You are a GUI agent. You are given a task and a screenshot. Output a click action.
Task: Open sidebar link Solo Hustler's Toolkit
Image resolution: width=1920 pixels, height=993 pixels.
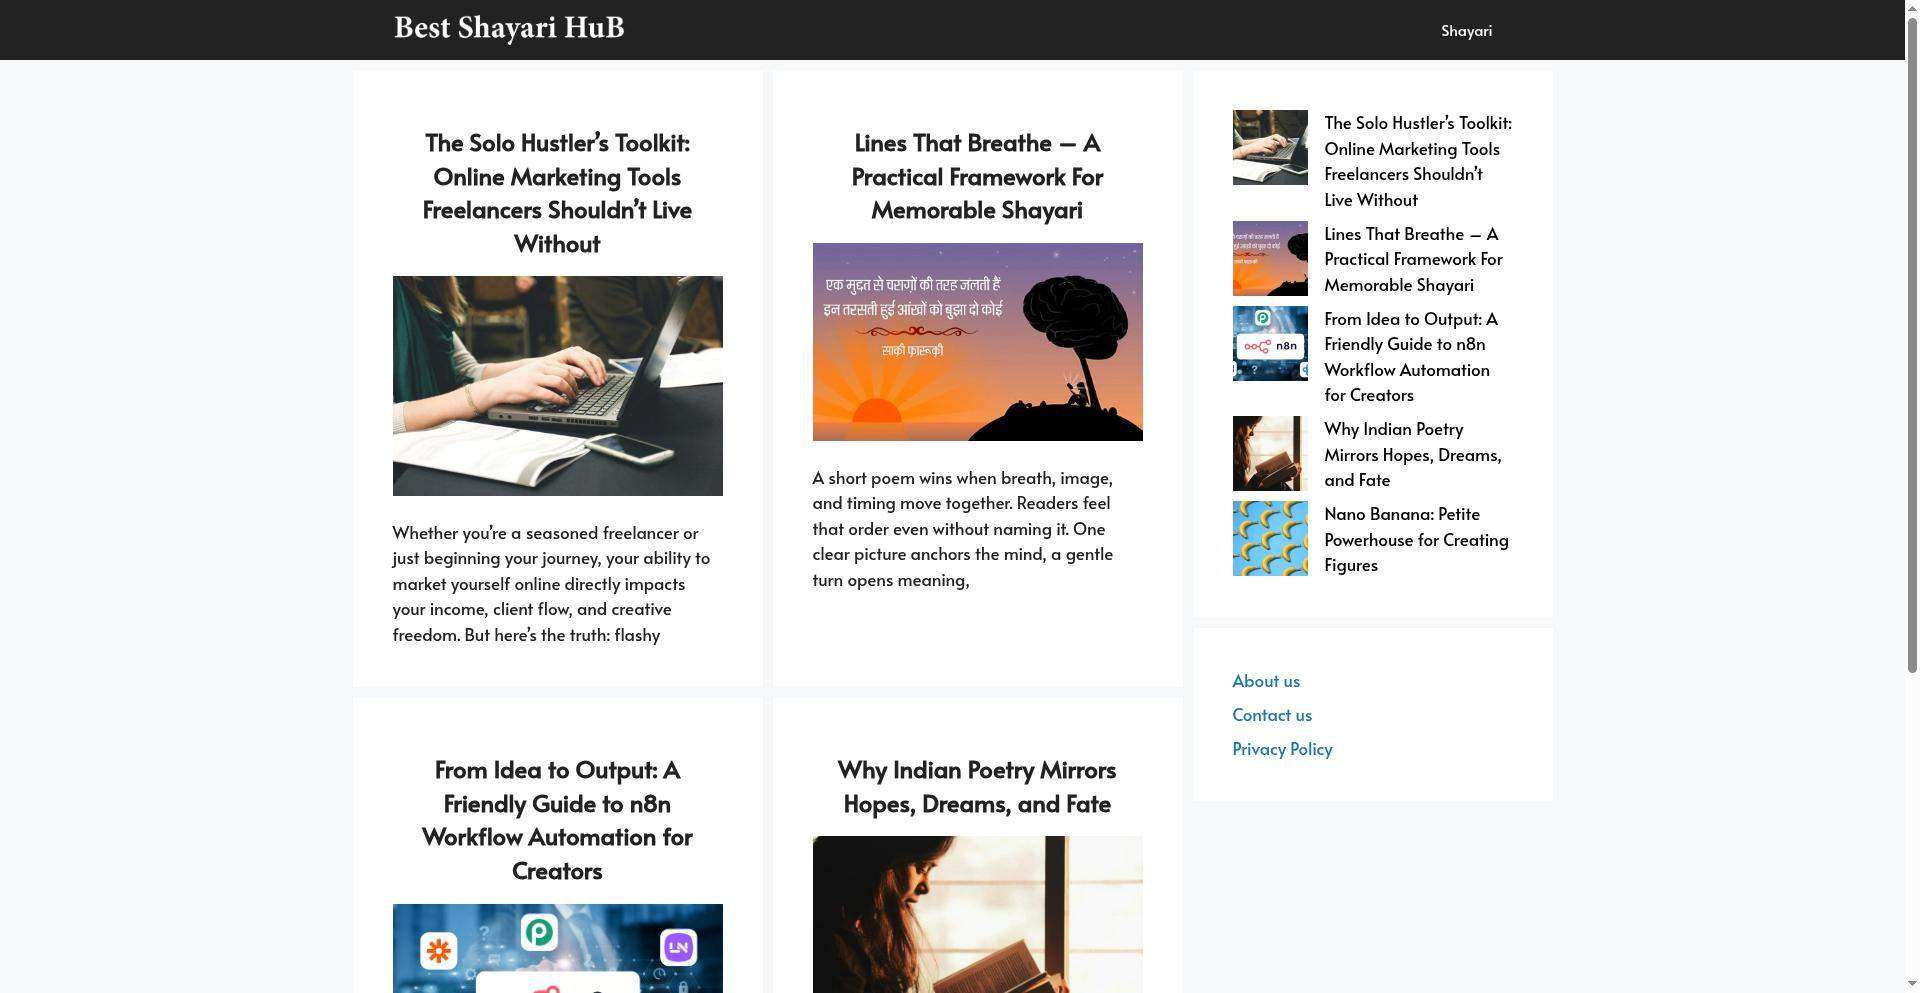click(1418, 161)
